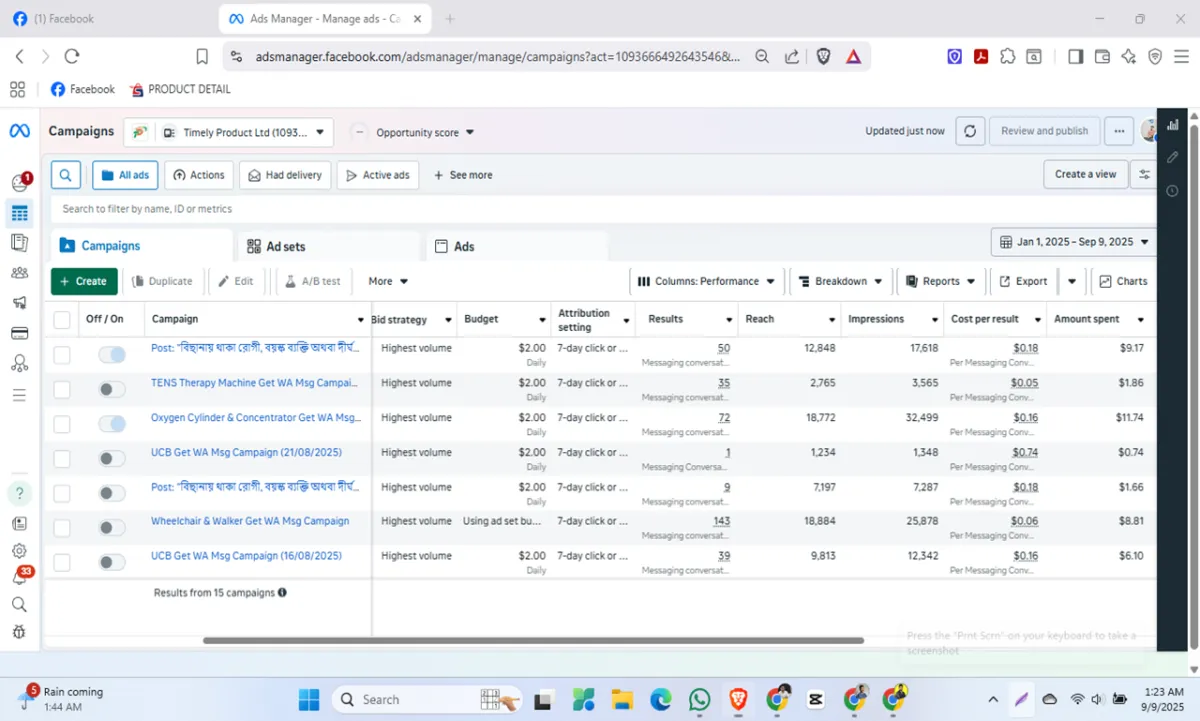Click the magnifier search icon in left sidebar
This screenshot has width=1200, height=721.
pyautogui.click(x=19, y=604)
